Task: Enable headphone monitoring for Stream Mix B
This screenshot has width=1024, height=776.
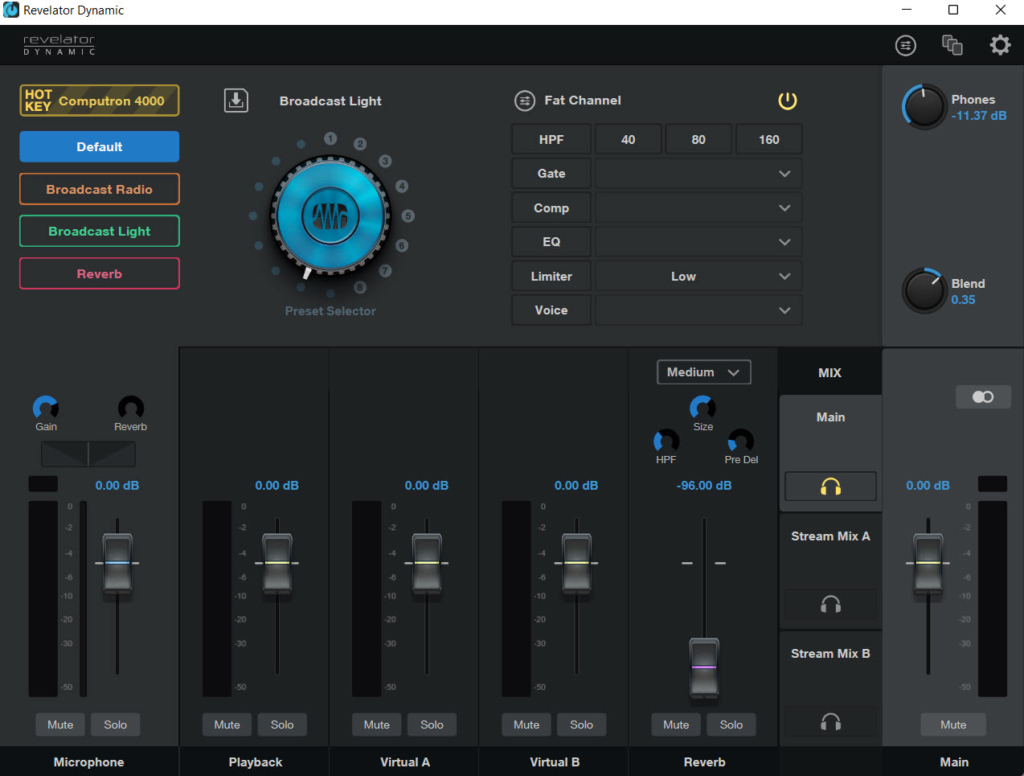Action: (830, 722)
